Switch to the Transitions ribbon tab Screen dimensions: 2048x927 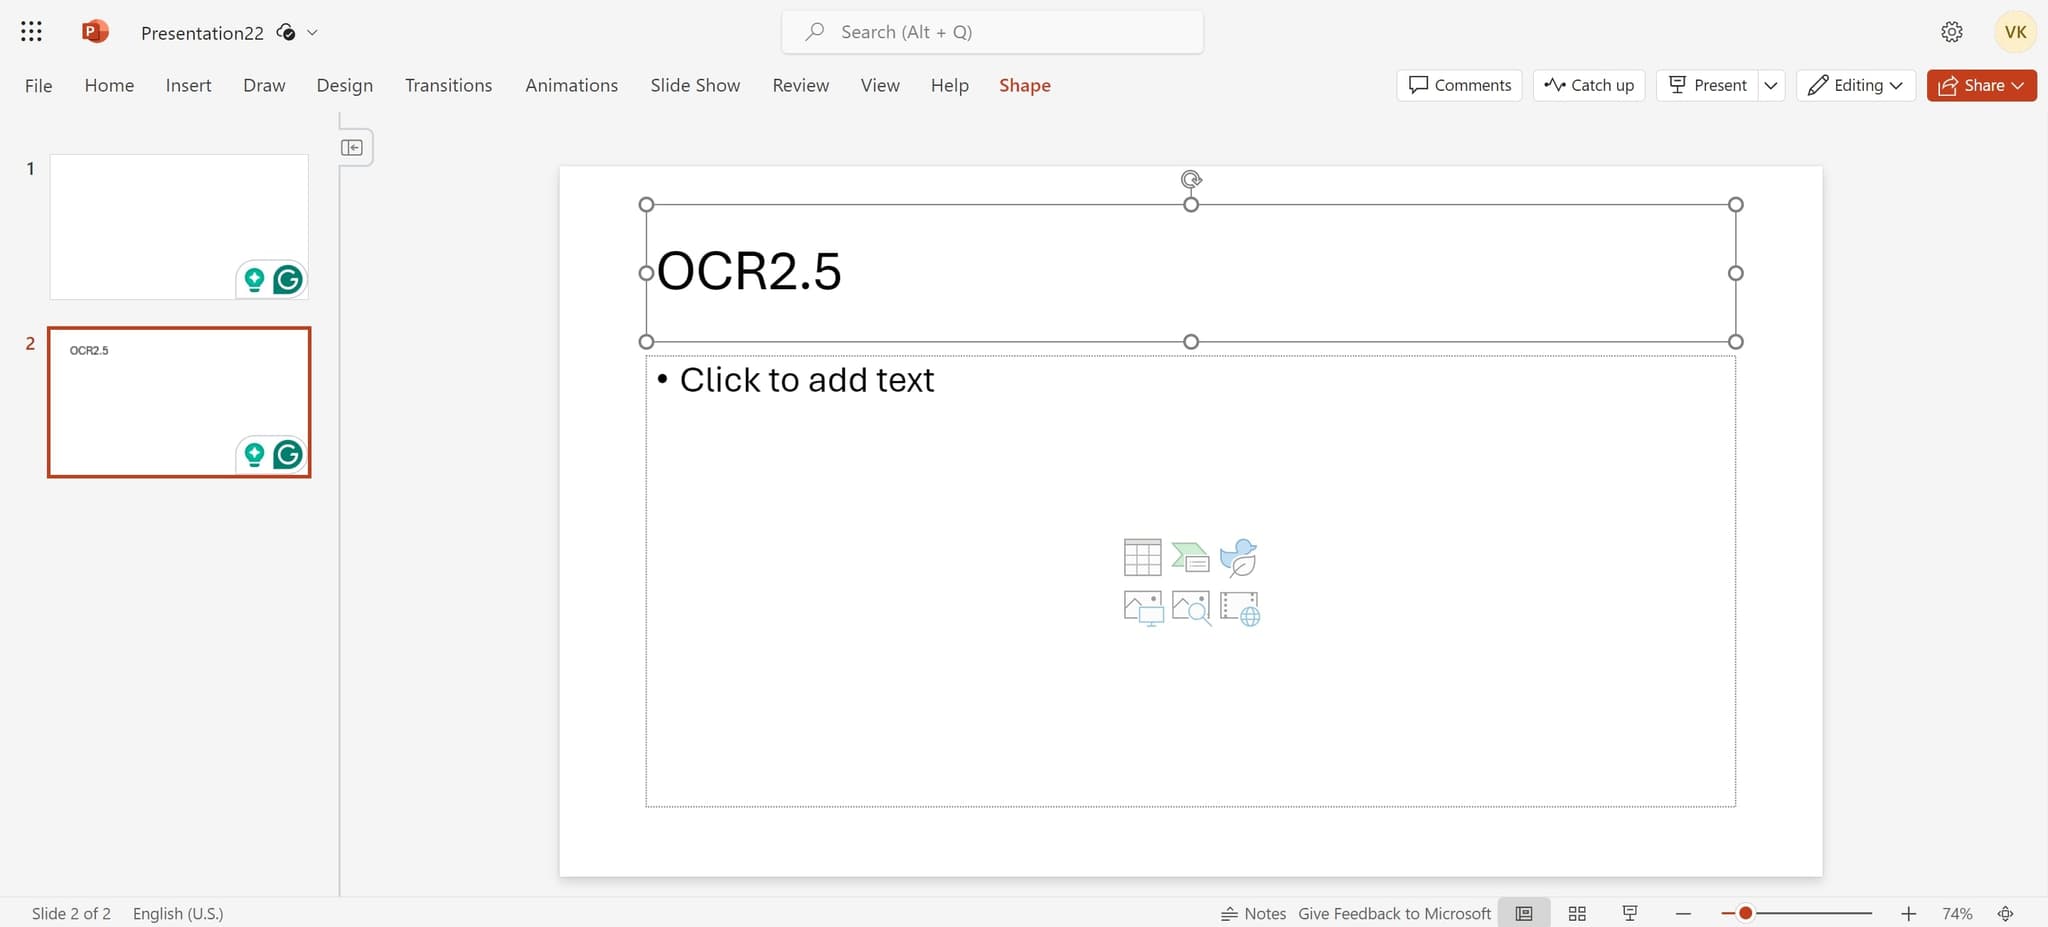click(x=448, y=85)
